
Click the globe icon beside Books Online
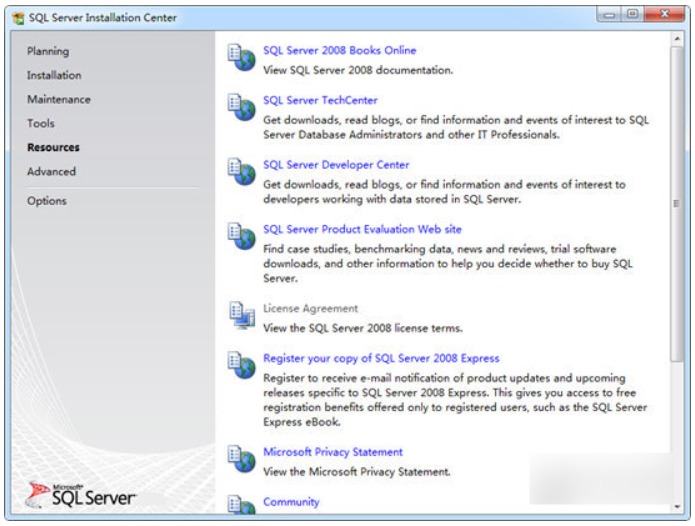pos(242,57)
